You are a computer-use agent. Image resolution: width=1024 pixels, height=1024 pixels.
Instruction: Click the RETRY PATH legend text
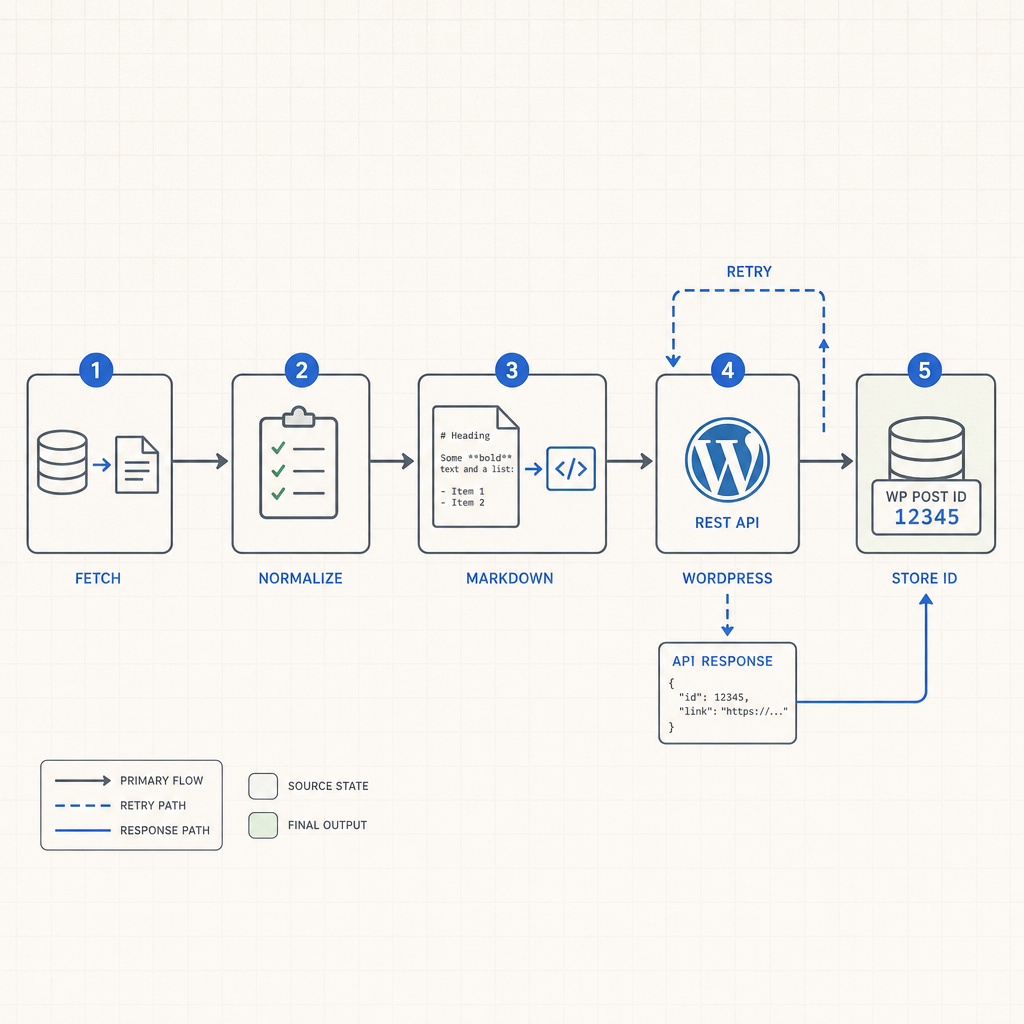(x=153, y=806)
